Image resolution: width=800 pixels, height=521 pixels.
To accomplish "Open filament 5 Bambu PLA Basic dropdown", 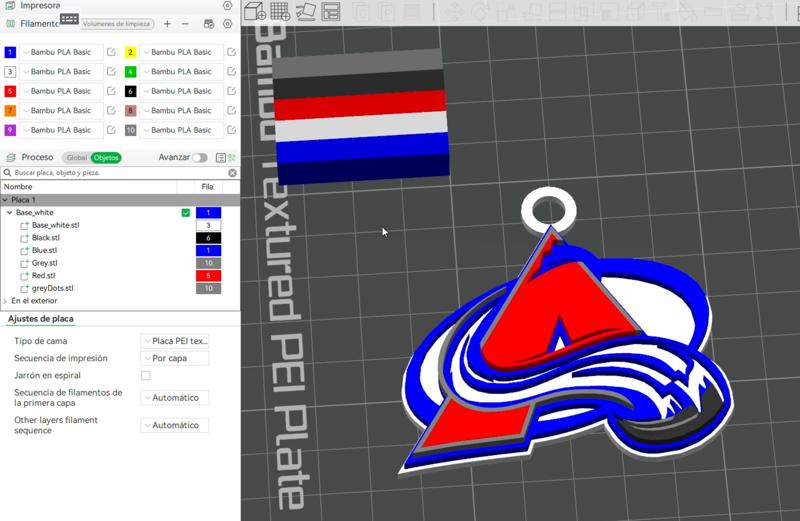I will 61,91.
